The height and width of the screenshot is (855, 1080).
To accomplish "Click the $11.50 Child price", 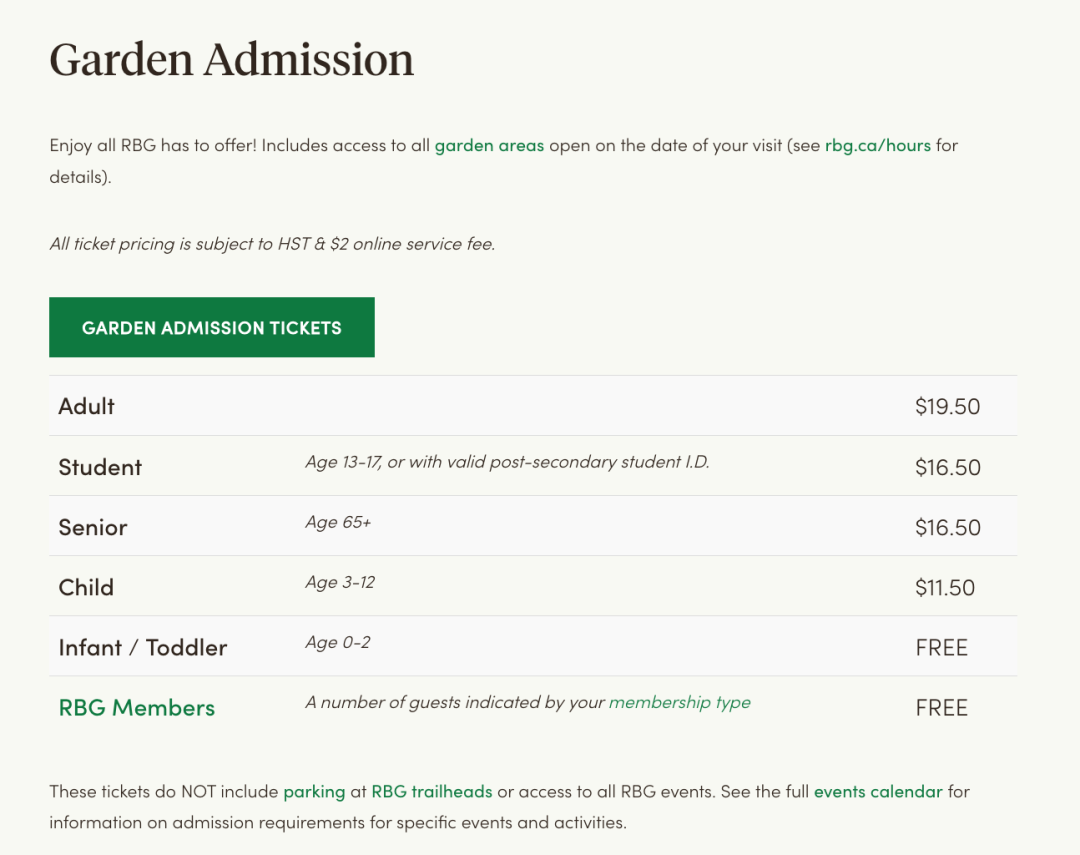I will pos(944,587).
